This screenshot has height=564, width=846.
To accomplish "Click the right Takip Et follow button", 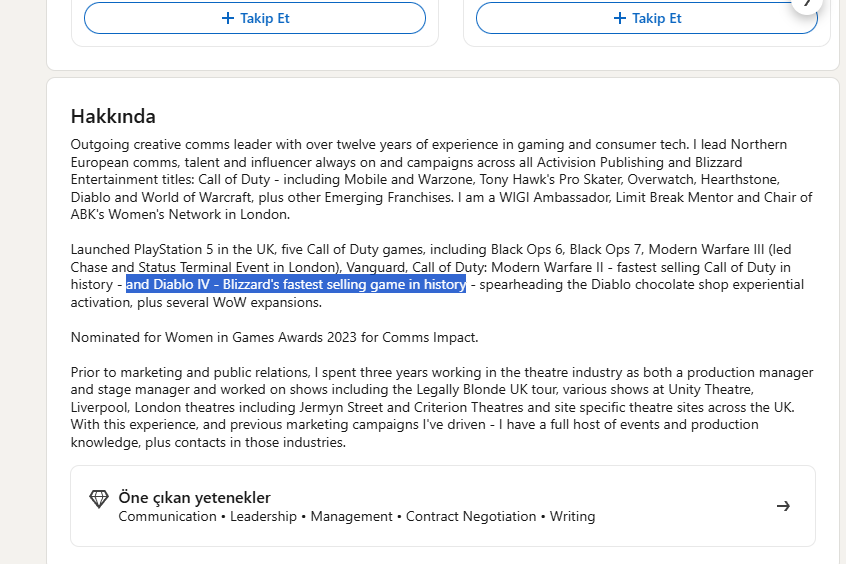I will pos(646,18).
